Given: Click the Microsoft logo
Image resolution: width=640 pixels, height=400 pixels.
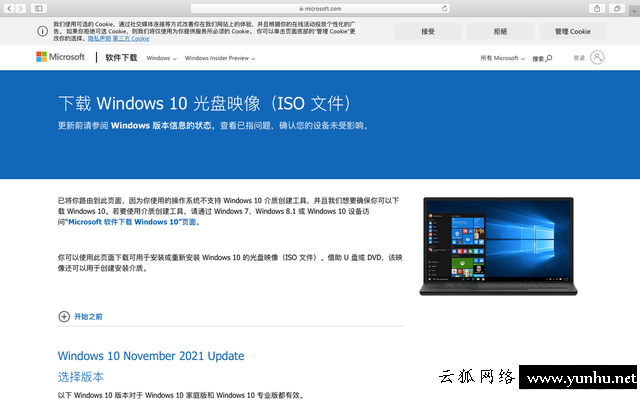Looking at the screenshot, I should click(60, 57).
